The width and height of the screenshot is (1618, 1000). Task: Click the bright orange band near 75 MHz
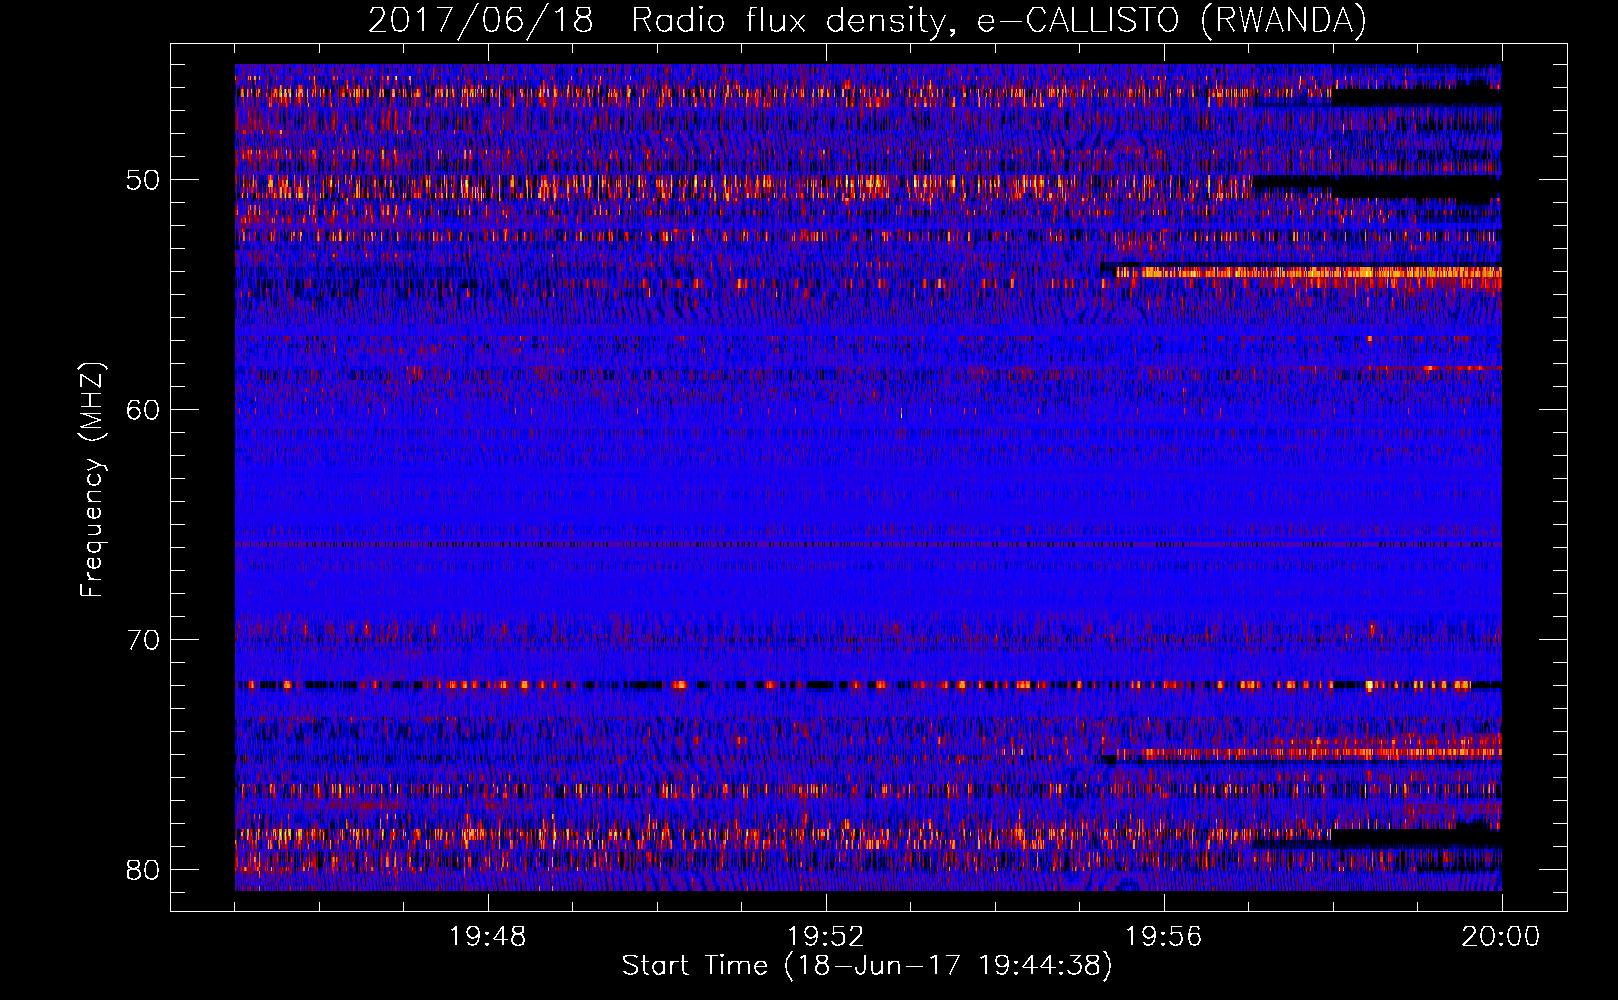point(1308,752)
